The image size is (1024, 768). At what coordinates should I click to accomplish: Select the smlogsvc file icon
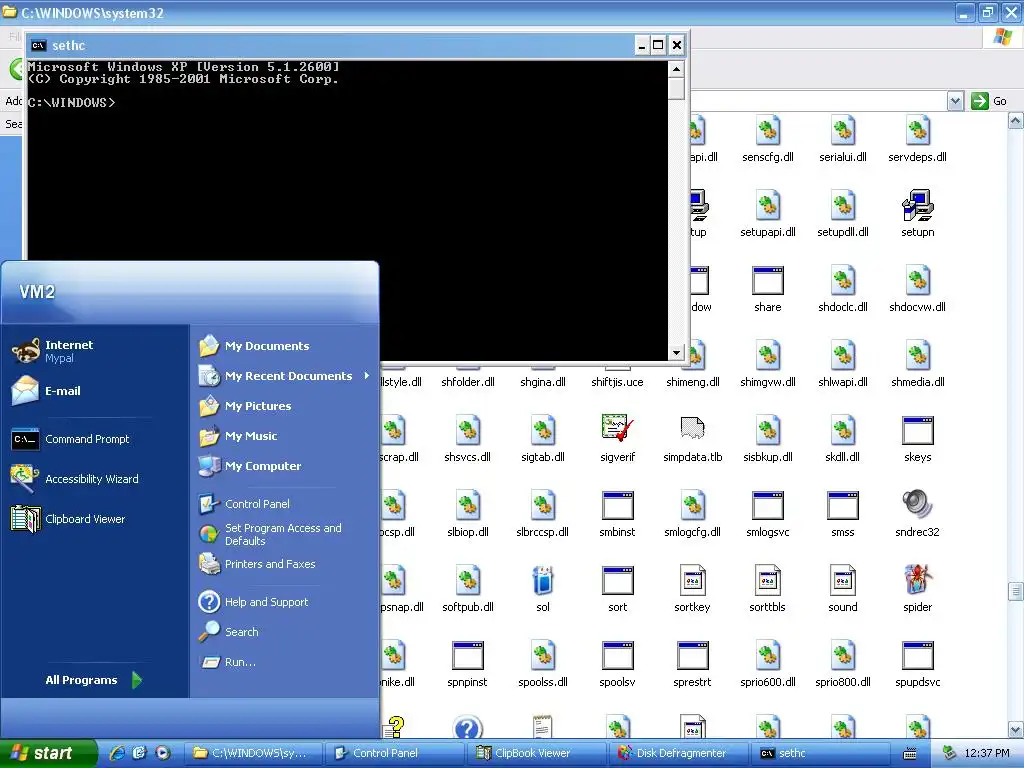pyautogui.click(x=767, y=505)
